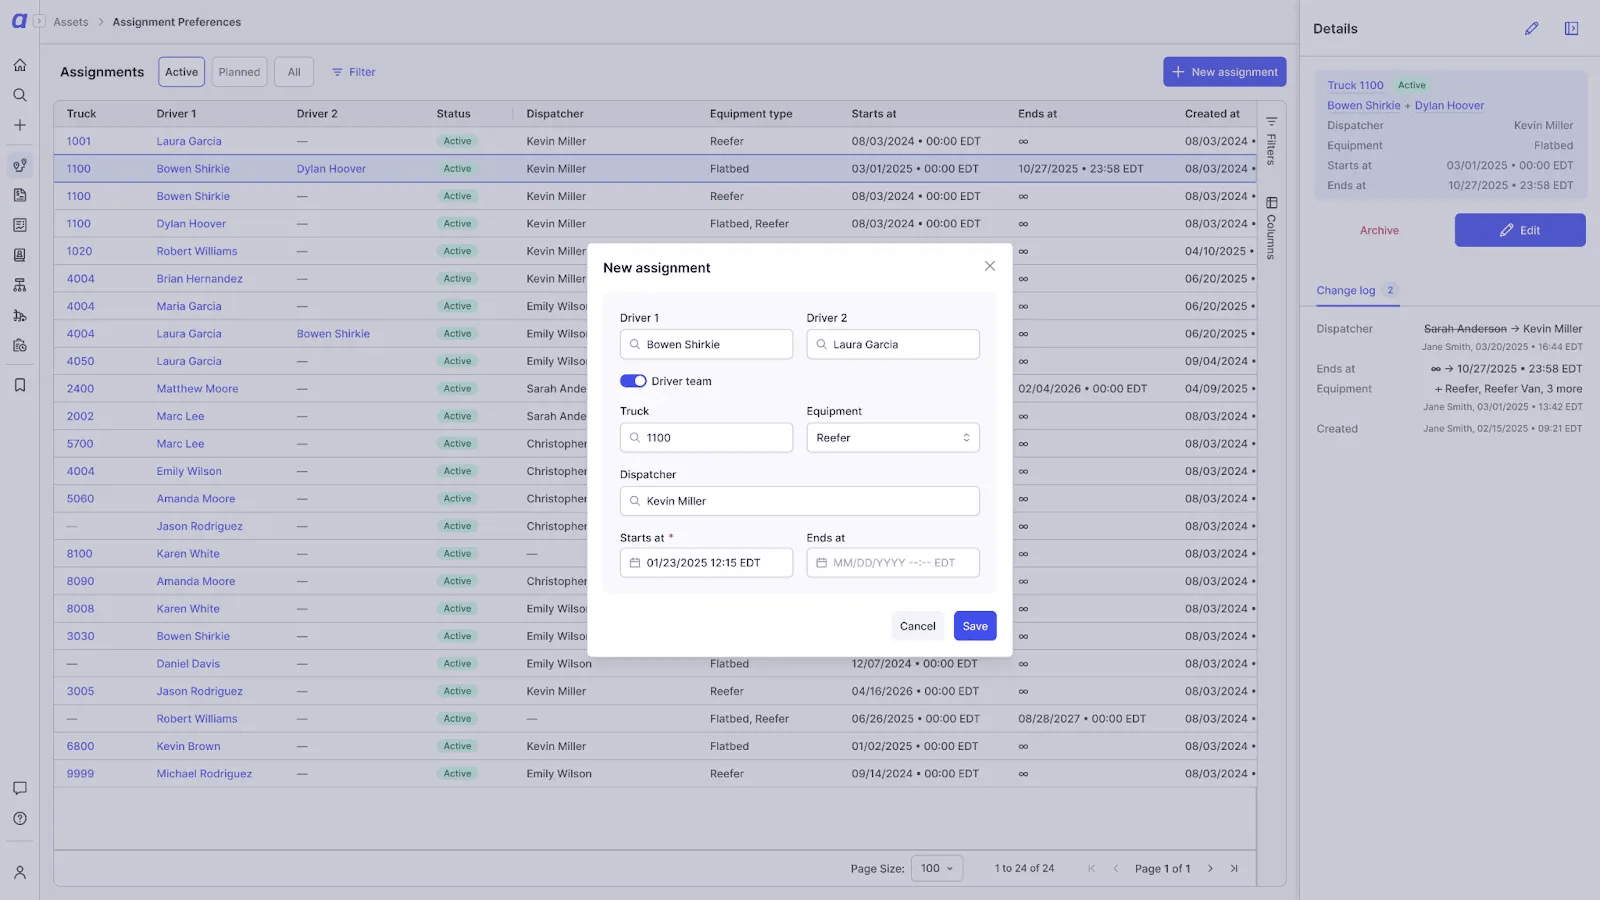Open the Page Size dropdown

click(937, 868)
